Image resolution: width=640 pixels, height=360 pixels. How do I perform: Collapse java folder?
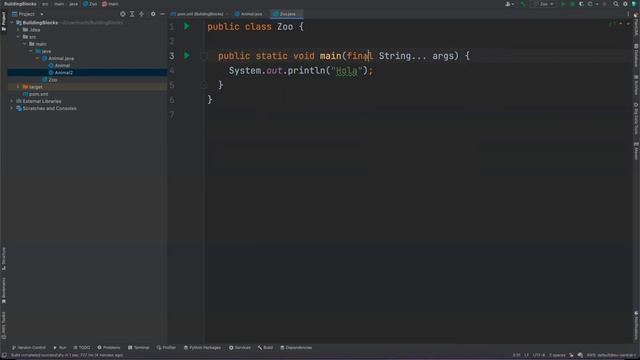pos(31,51)
